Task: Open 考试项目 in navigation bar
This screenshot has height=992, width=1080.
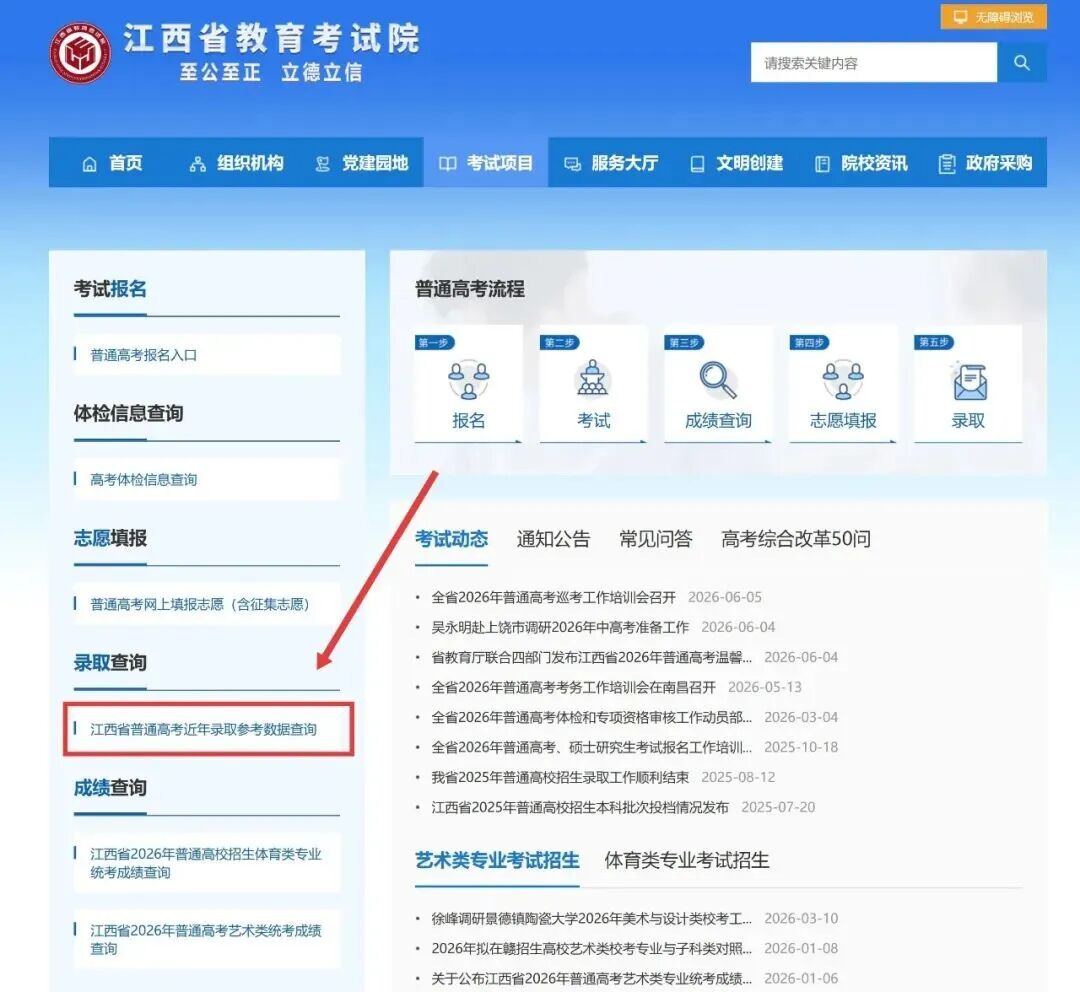Action: click(x=486, y=163)
